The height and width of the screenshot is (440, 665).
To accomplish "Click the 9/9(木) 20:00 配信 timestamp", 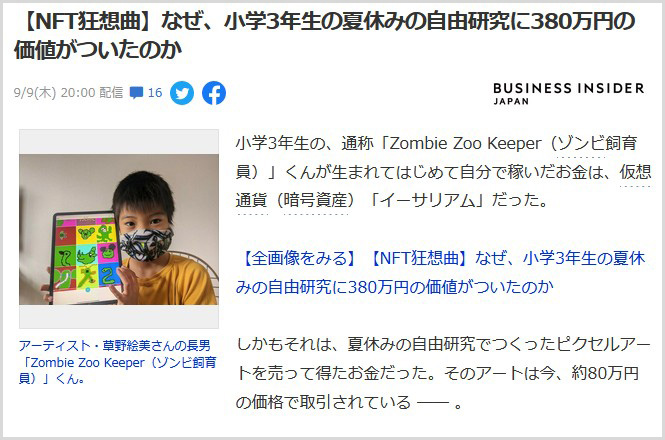I will [x=68, y=92].
